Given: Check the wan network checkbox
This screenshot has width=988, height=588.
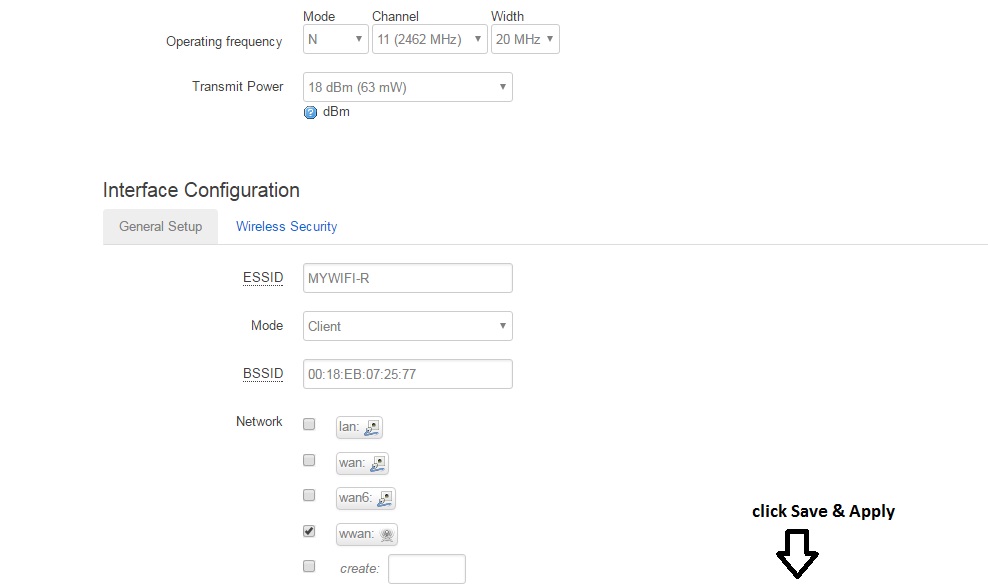Looking at the screenshot, I should coord(309,460).
